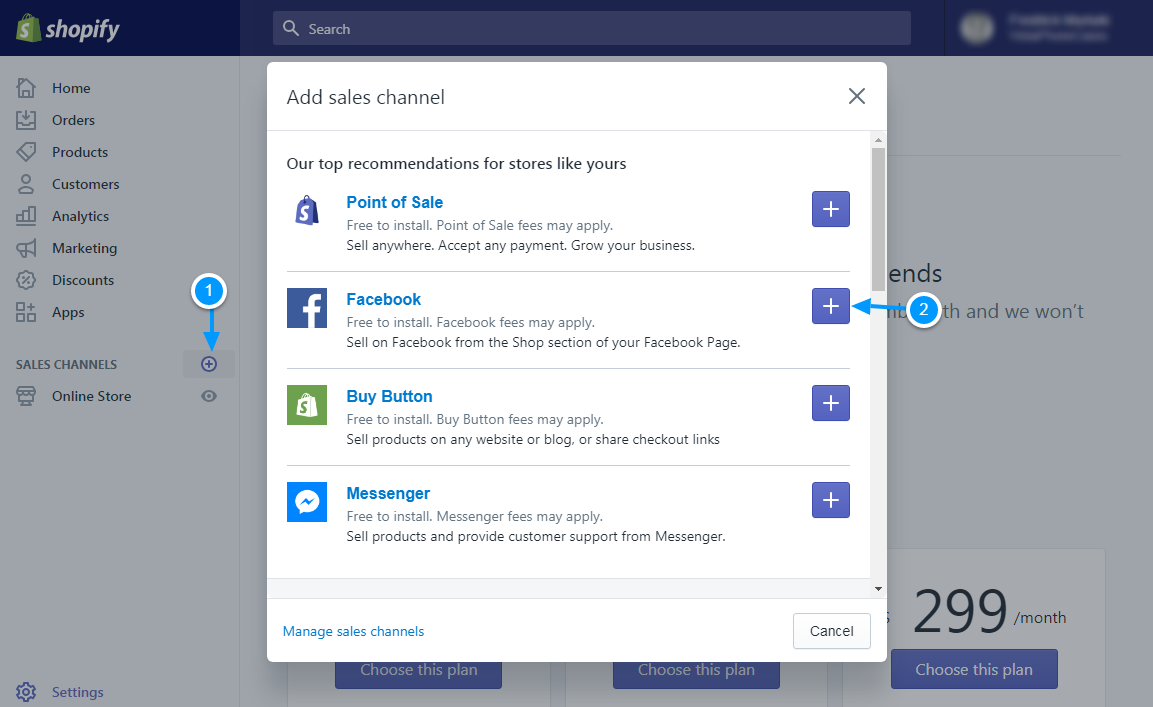The width and height of the screenshot is (1153, 707).
Task: Click the Buy Button green bag icon
Action: [307, 405]
